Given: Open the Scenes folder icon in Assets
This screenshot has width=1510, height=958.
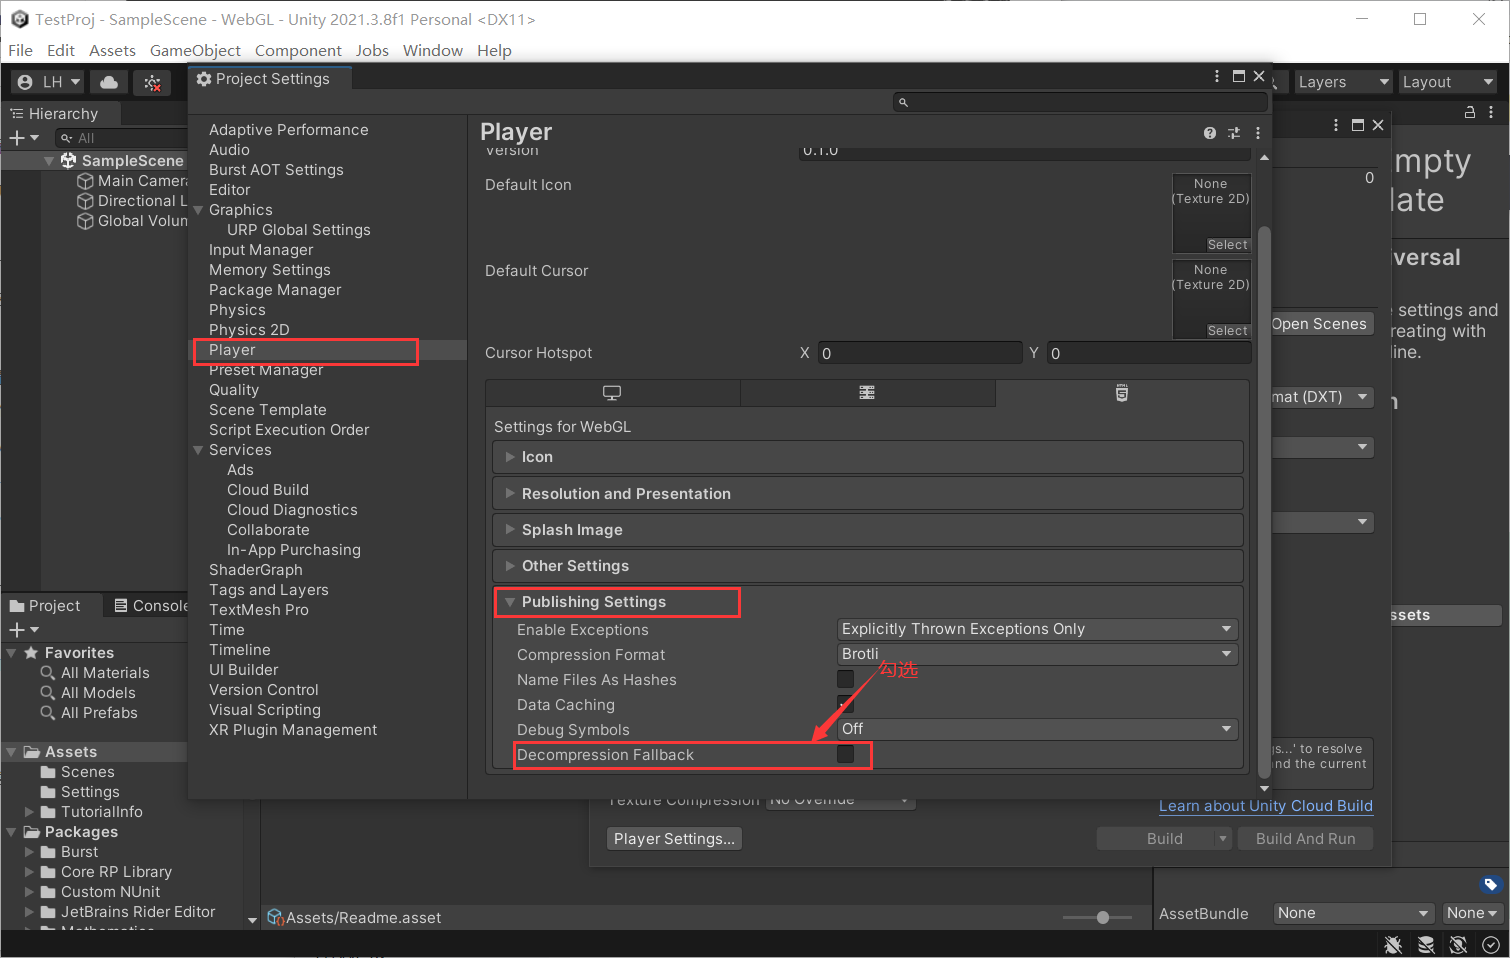Looking at the screenshot, I should 48,772.
